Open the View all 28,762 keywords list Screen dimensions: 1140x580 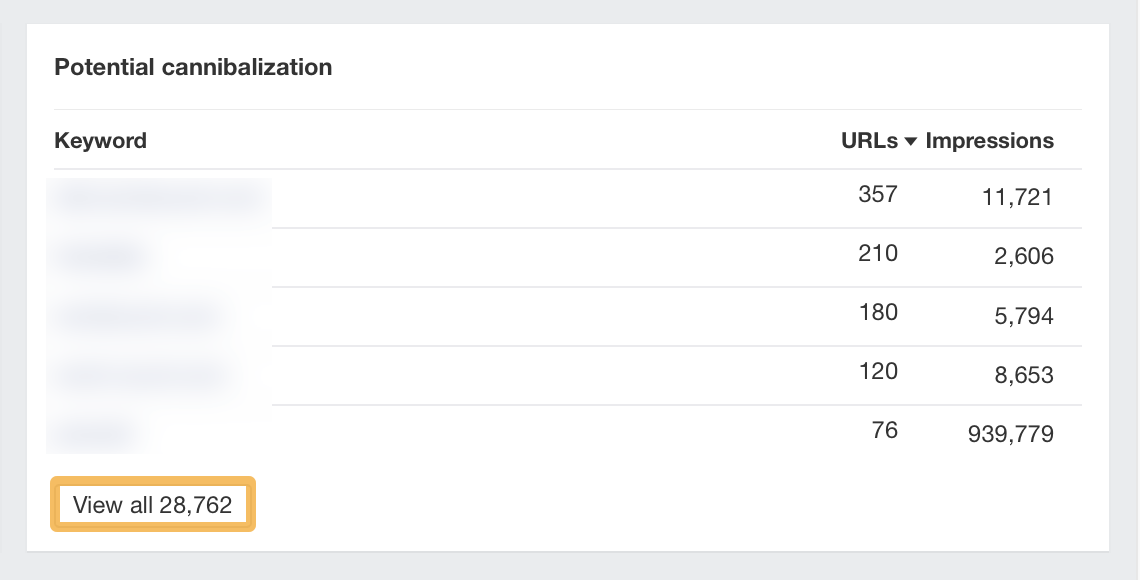point(152,504)
